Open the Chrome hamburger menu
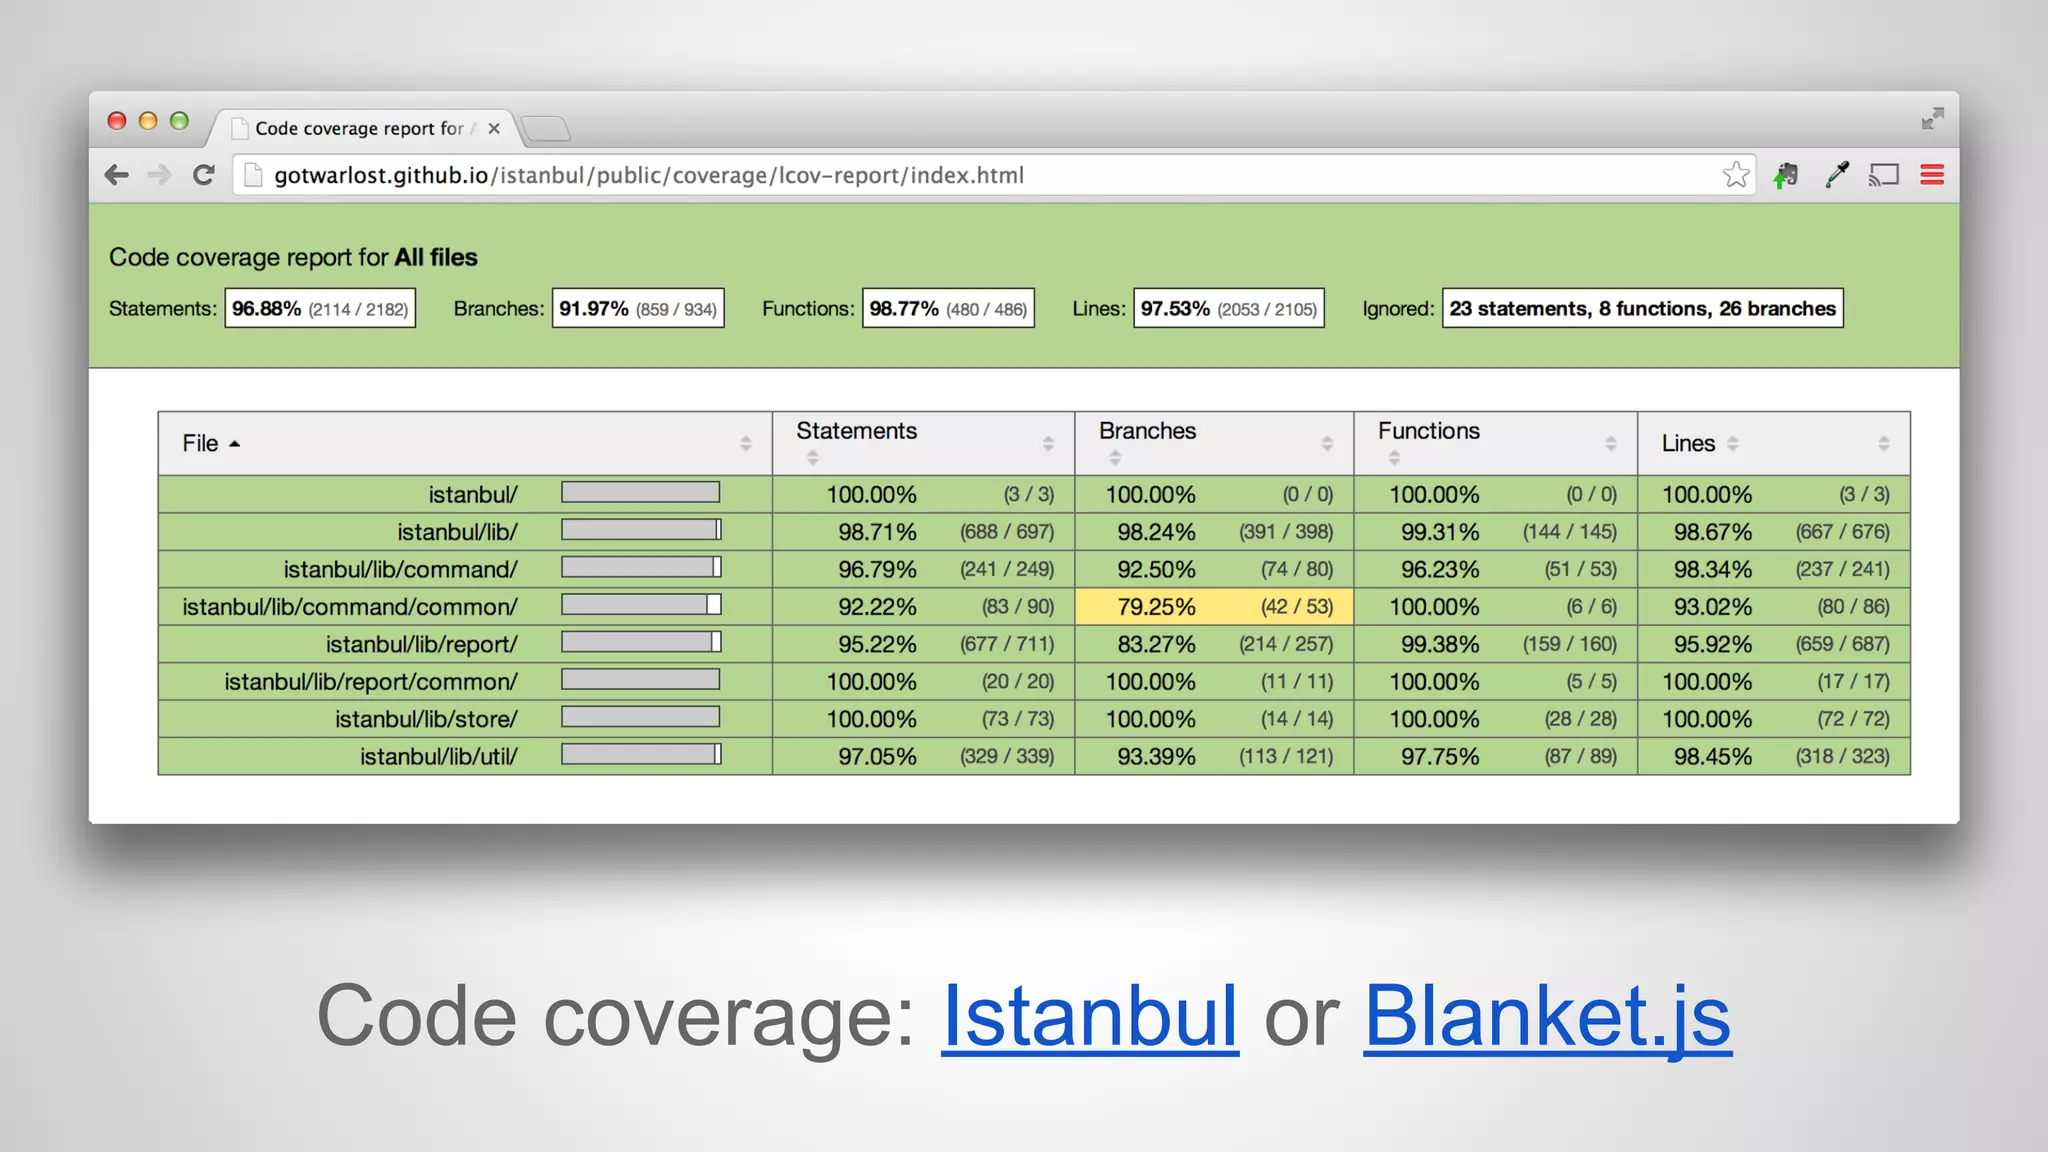This screenshot has height=1152, width=2048. tap(1932, 175)
